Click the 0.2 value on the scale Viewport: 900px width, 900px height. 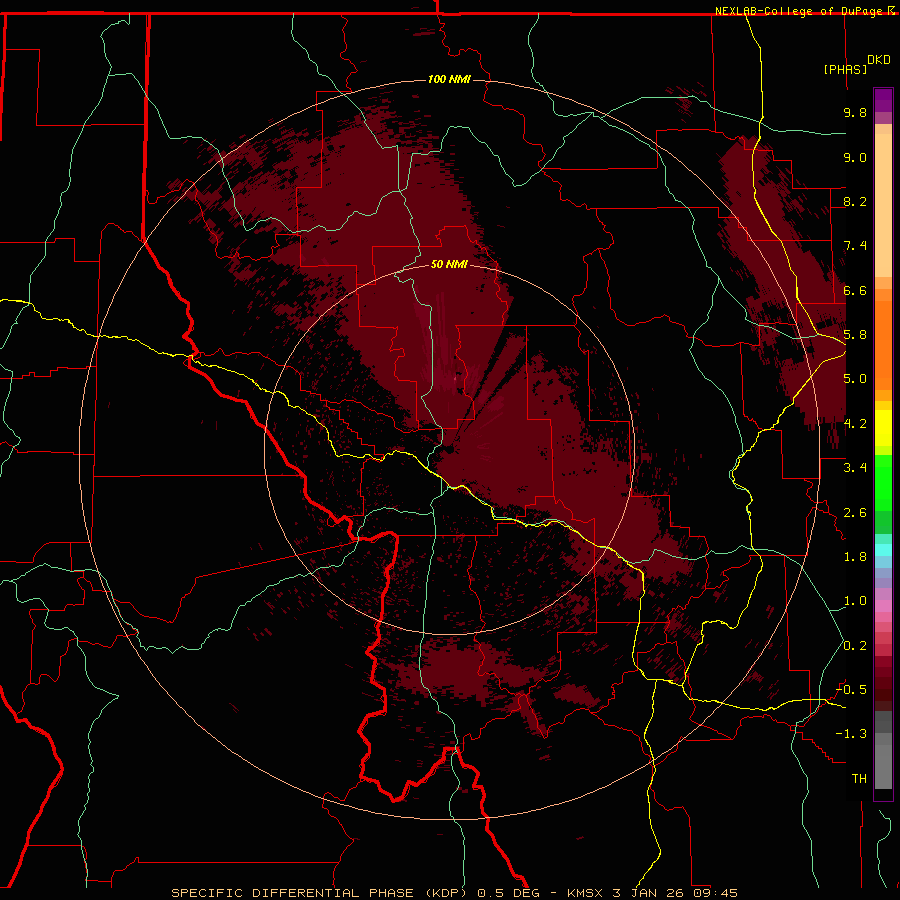point(855,646)
